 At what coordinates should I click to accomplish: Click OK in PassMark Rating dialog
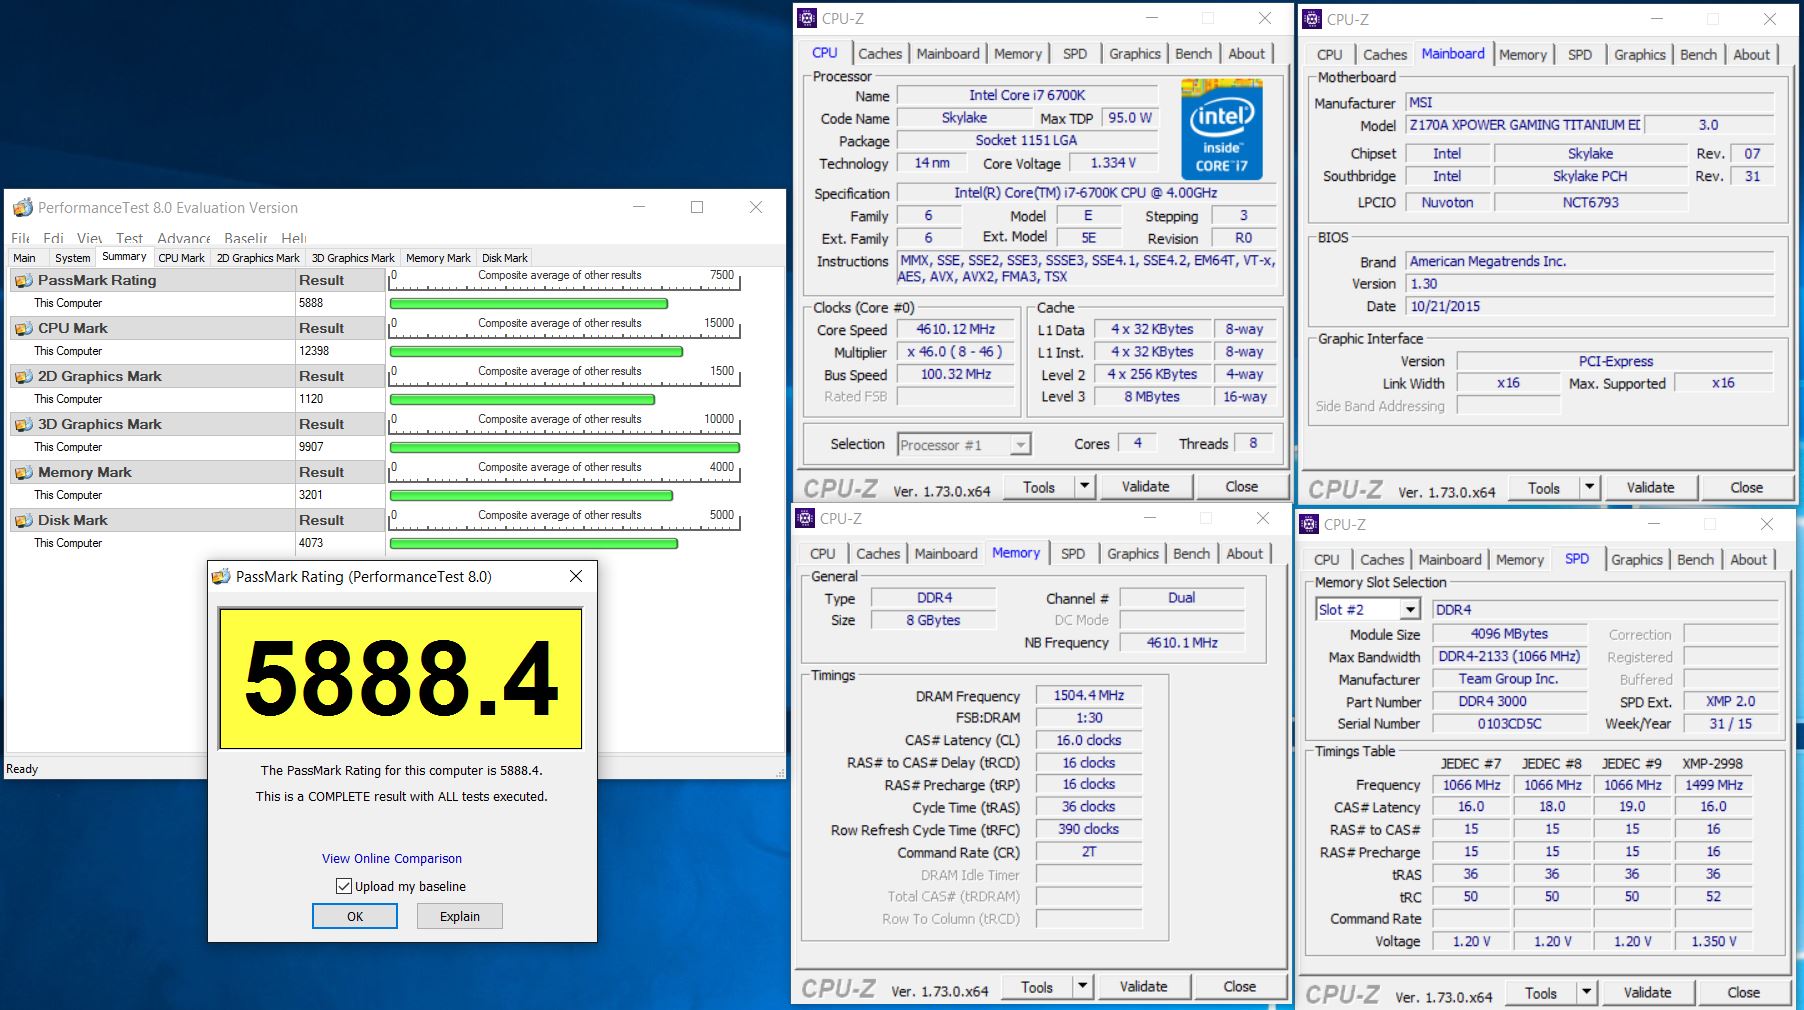[355, 916]
